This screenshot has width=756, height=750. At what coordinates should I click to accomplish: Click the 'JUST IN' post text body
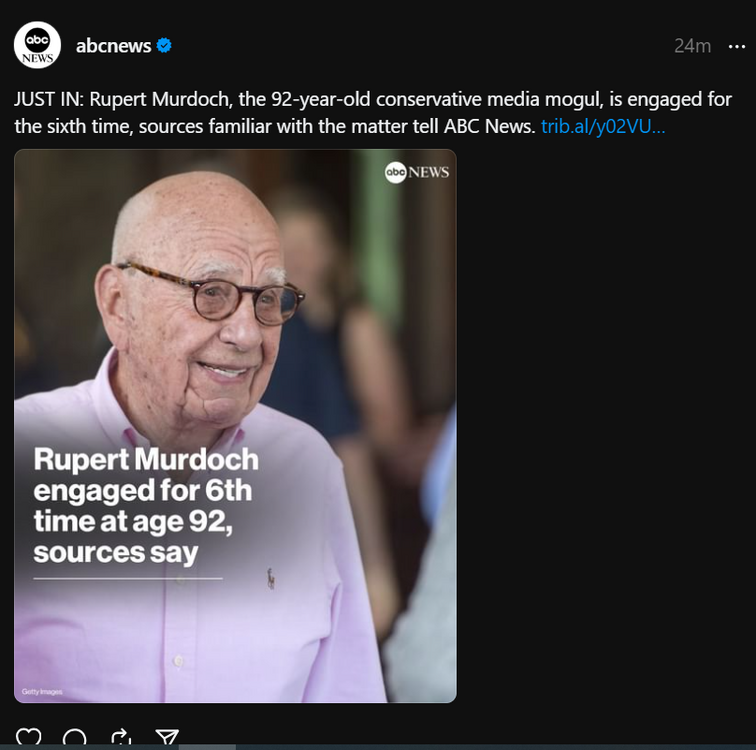[300, 100]
